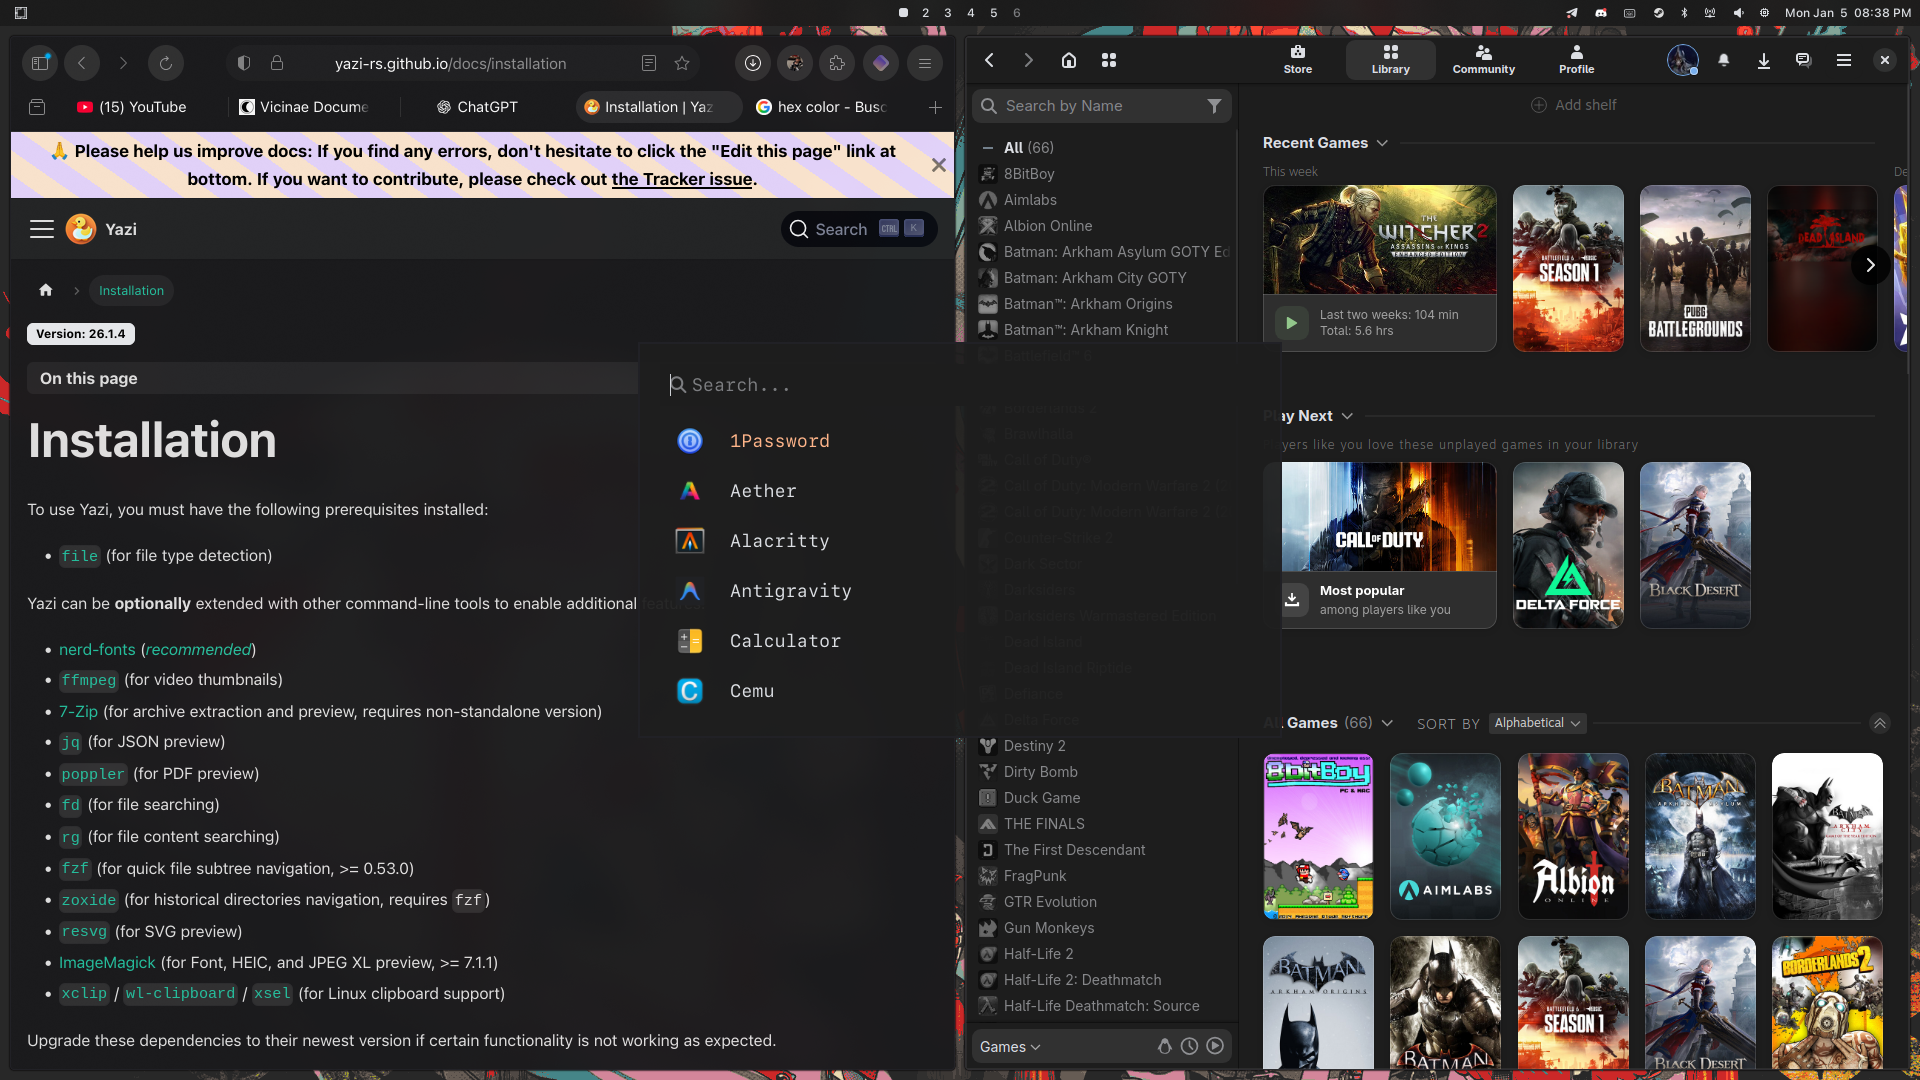Click the Bluetooth tray icon
Image resolution: width=1920 pixels, height=1080 pixels.
tap(1684, 13)
